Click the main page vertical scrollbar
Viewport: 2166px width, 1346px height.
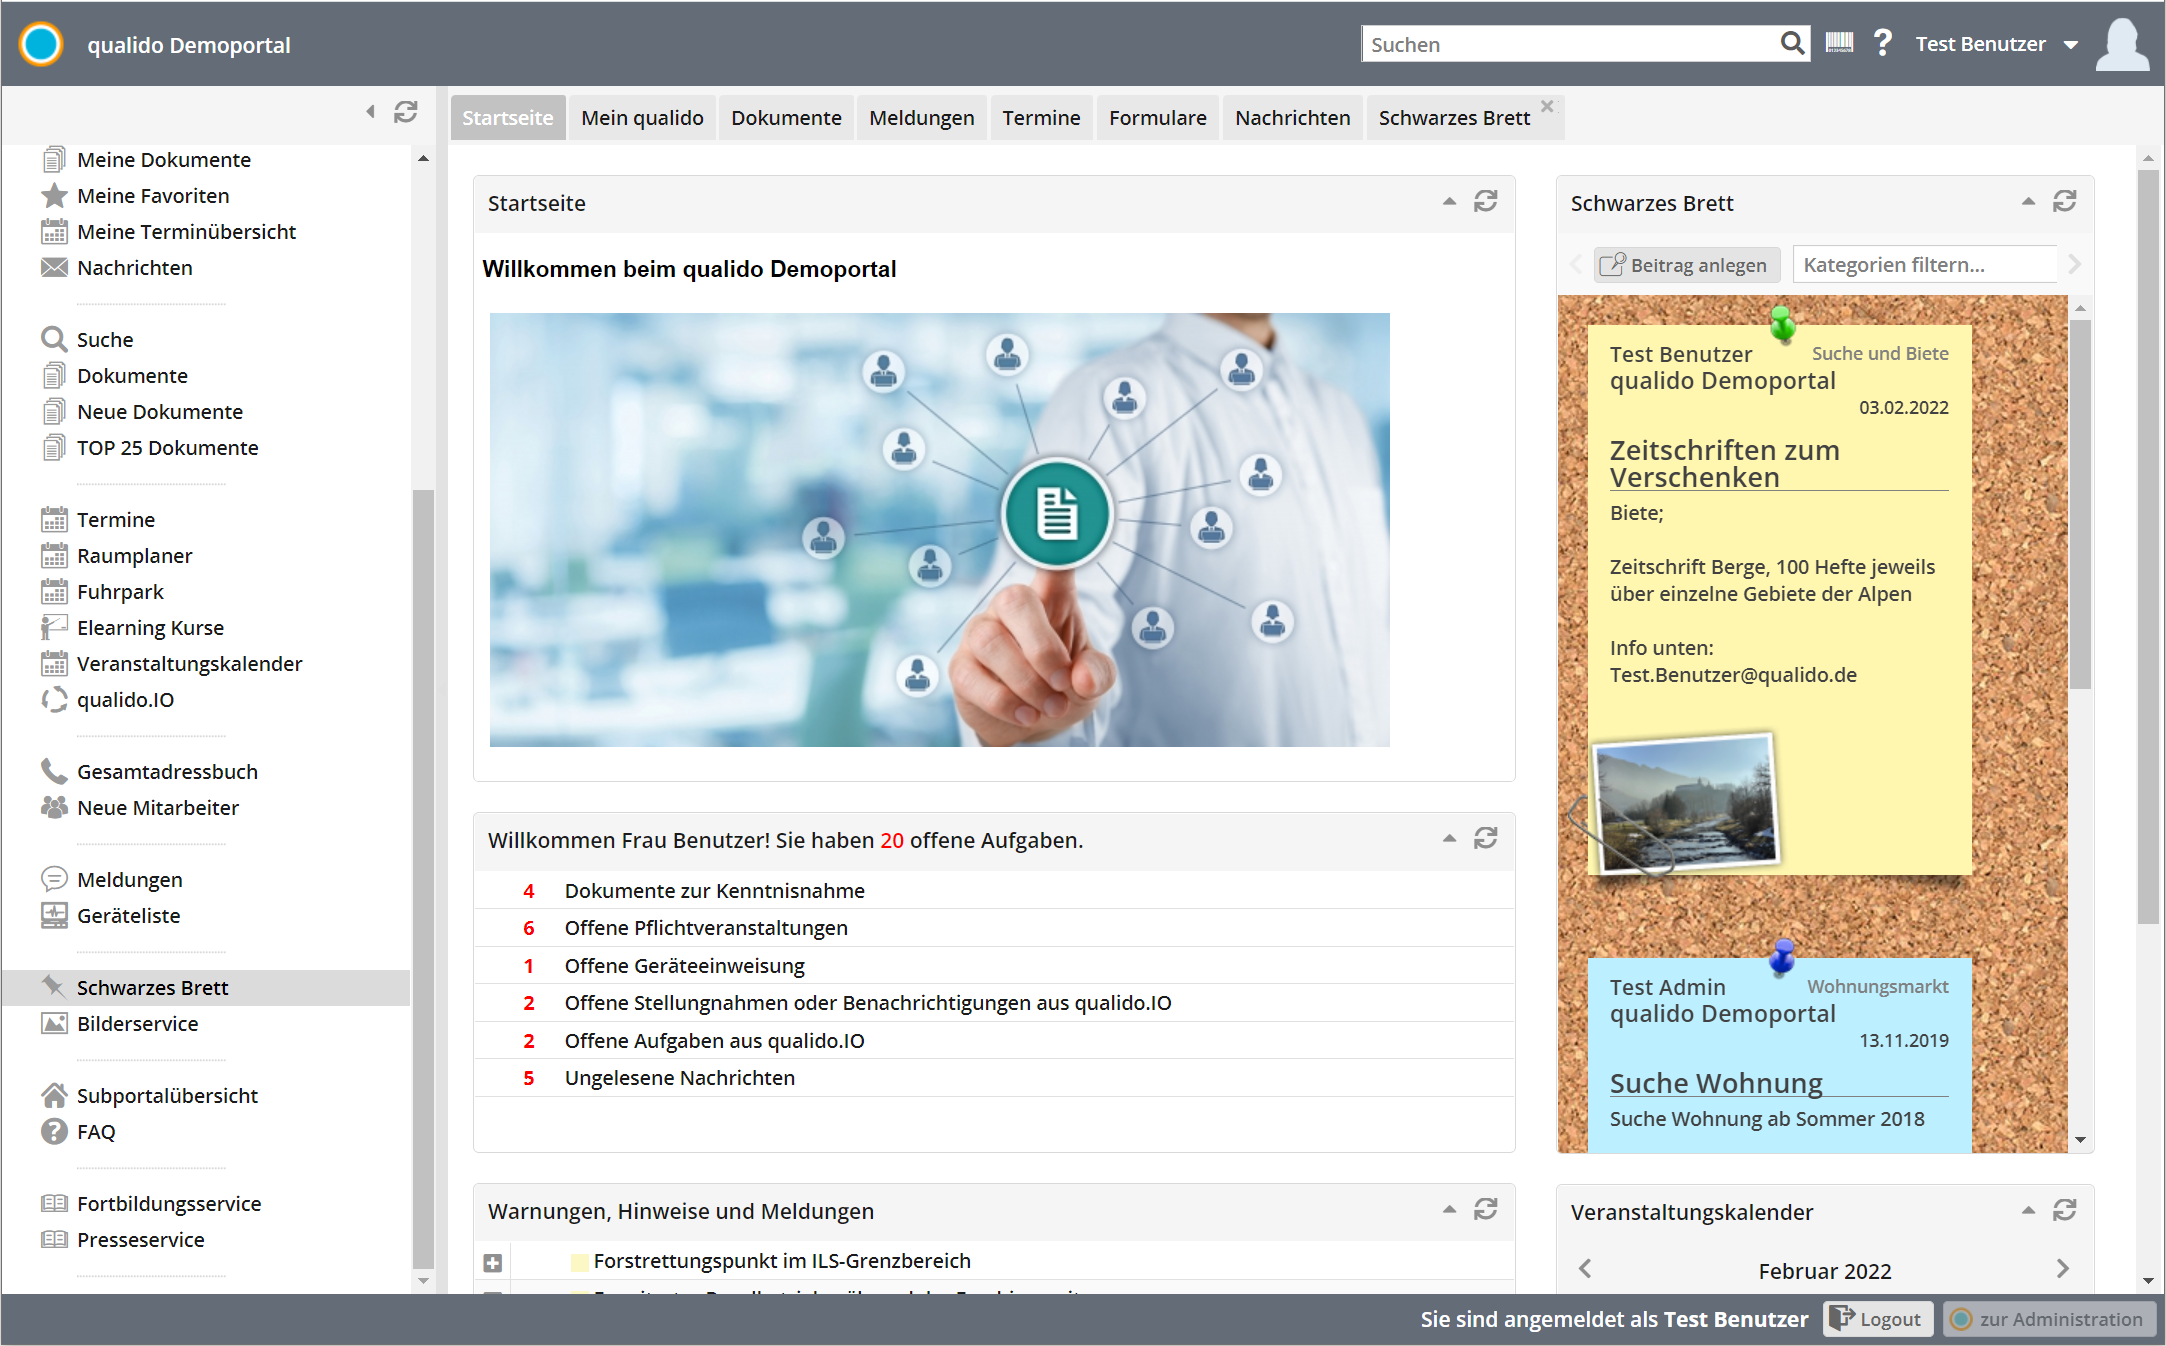click(x=2148, y=547)
